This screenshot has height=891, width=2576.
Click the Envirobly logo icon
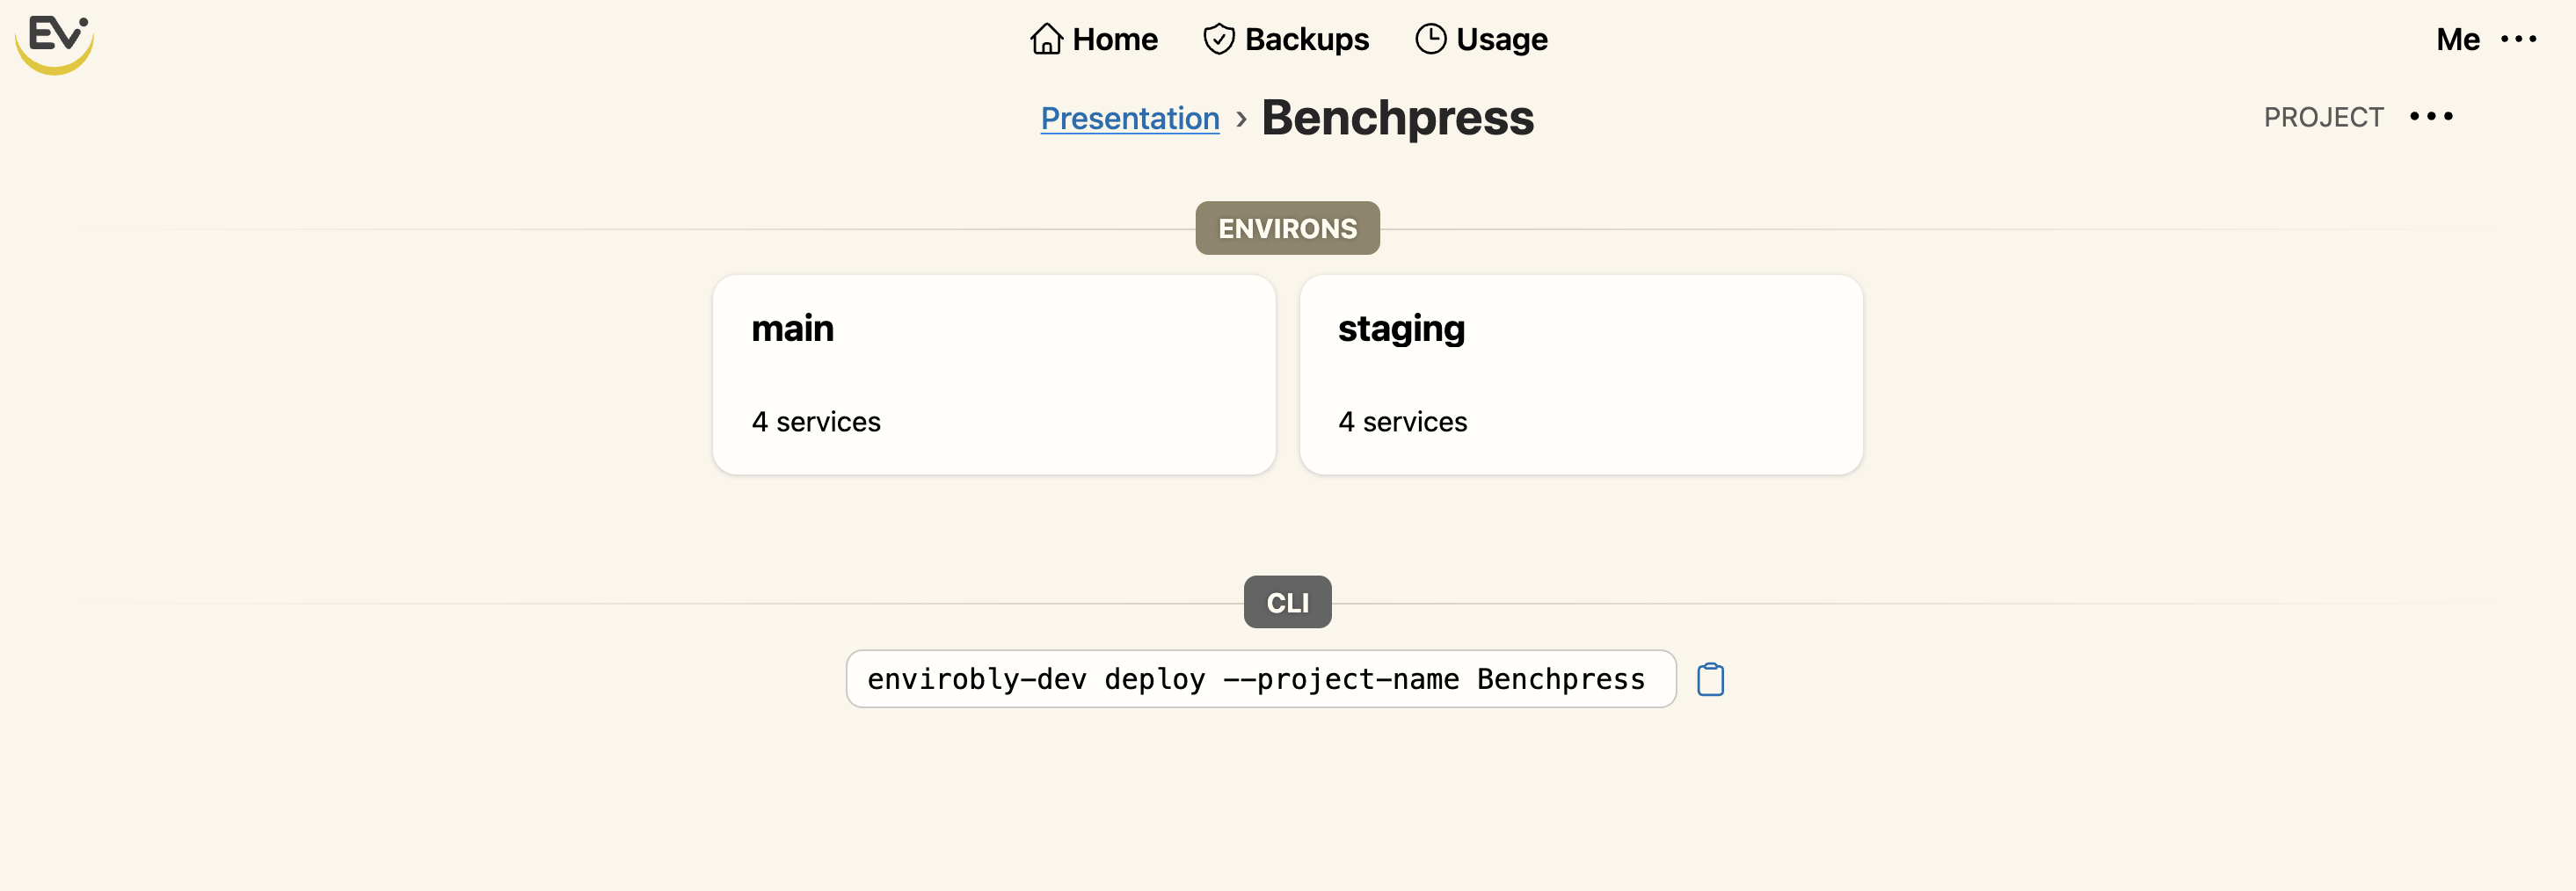[54, 43]
